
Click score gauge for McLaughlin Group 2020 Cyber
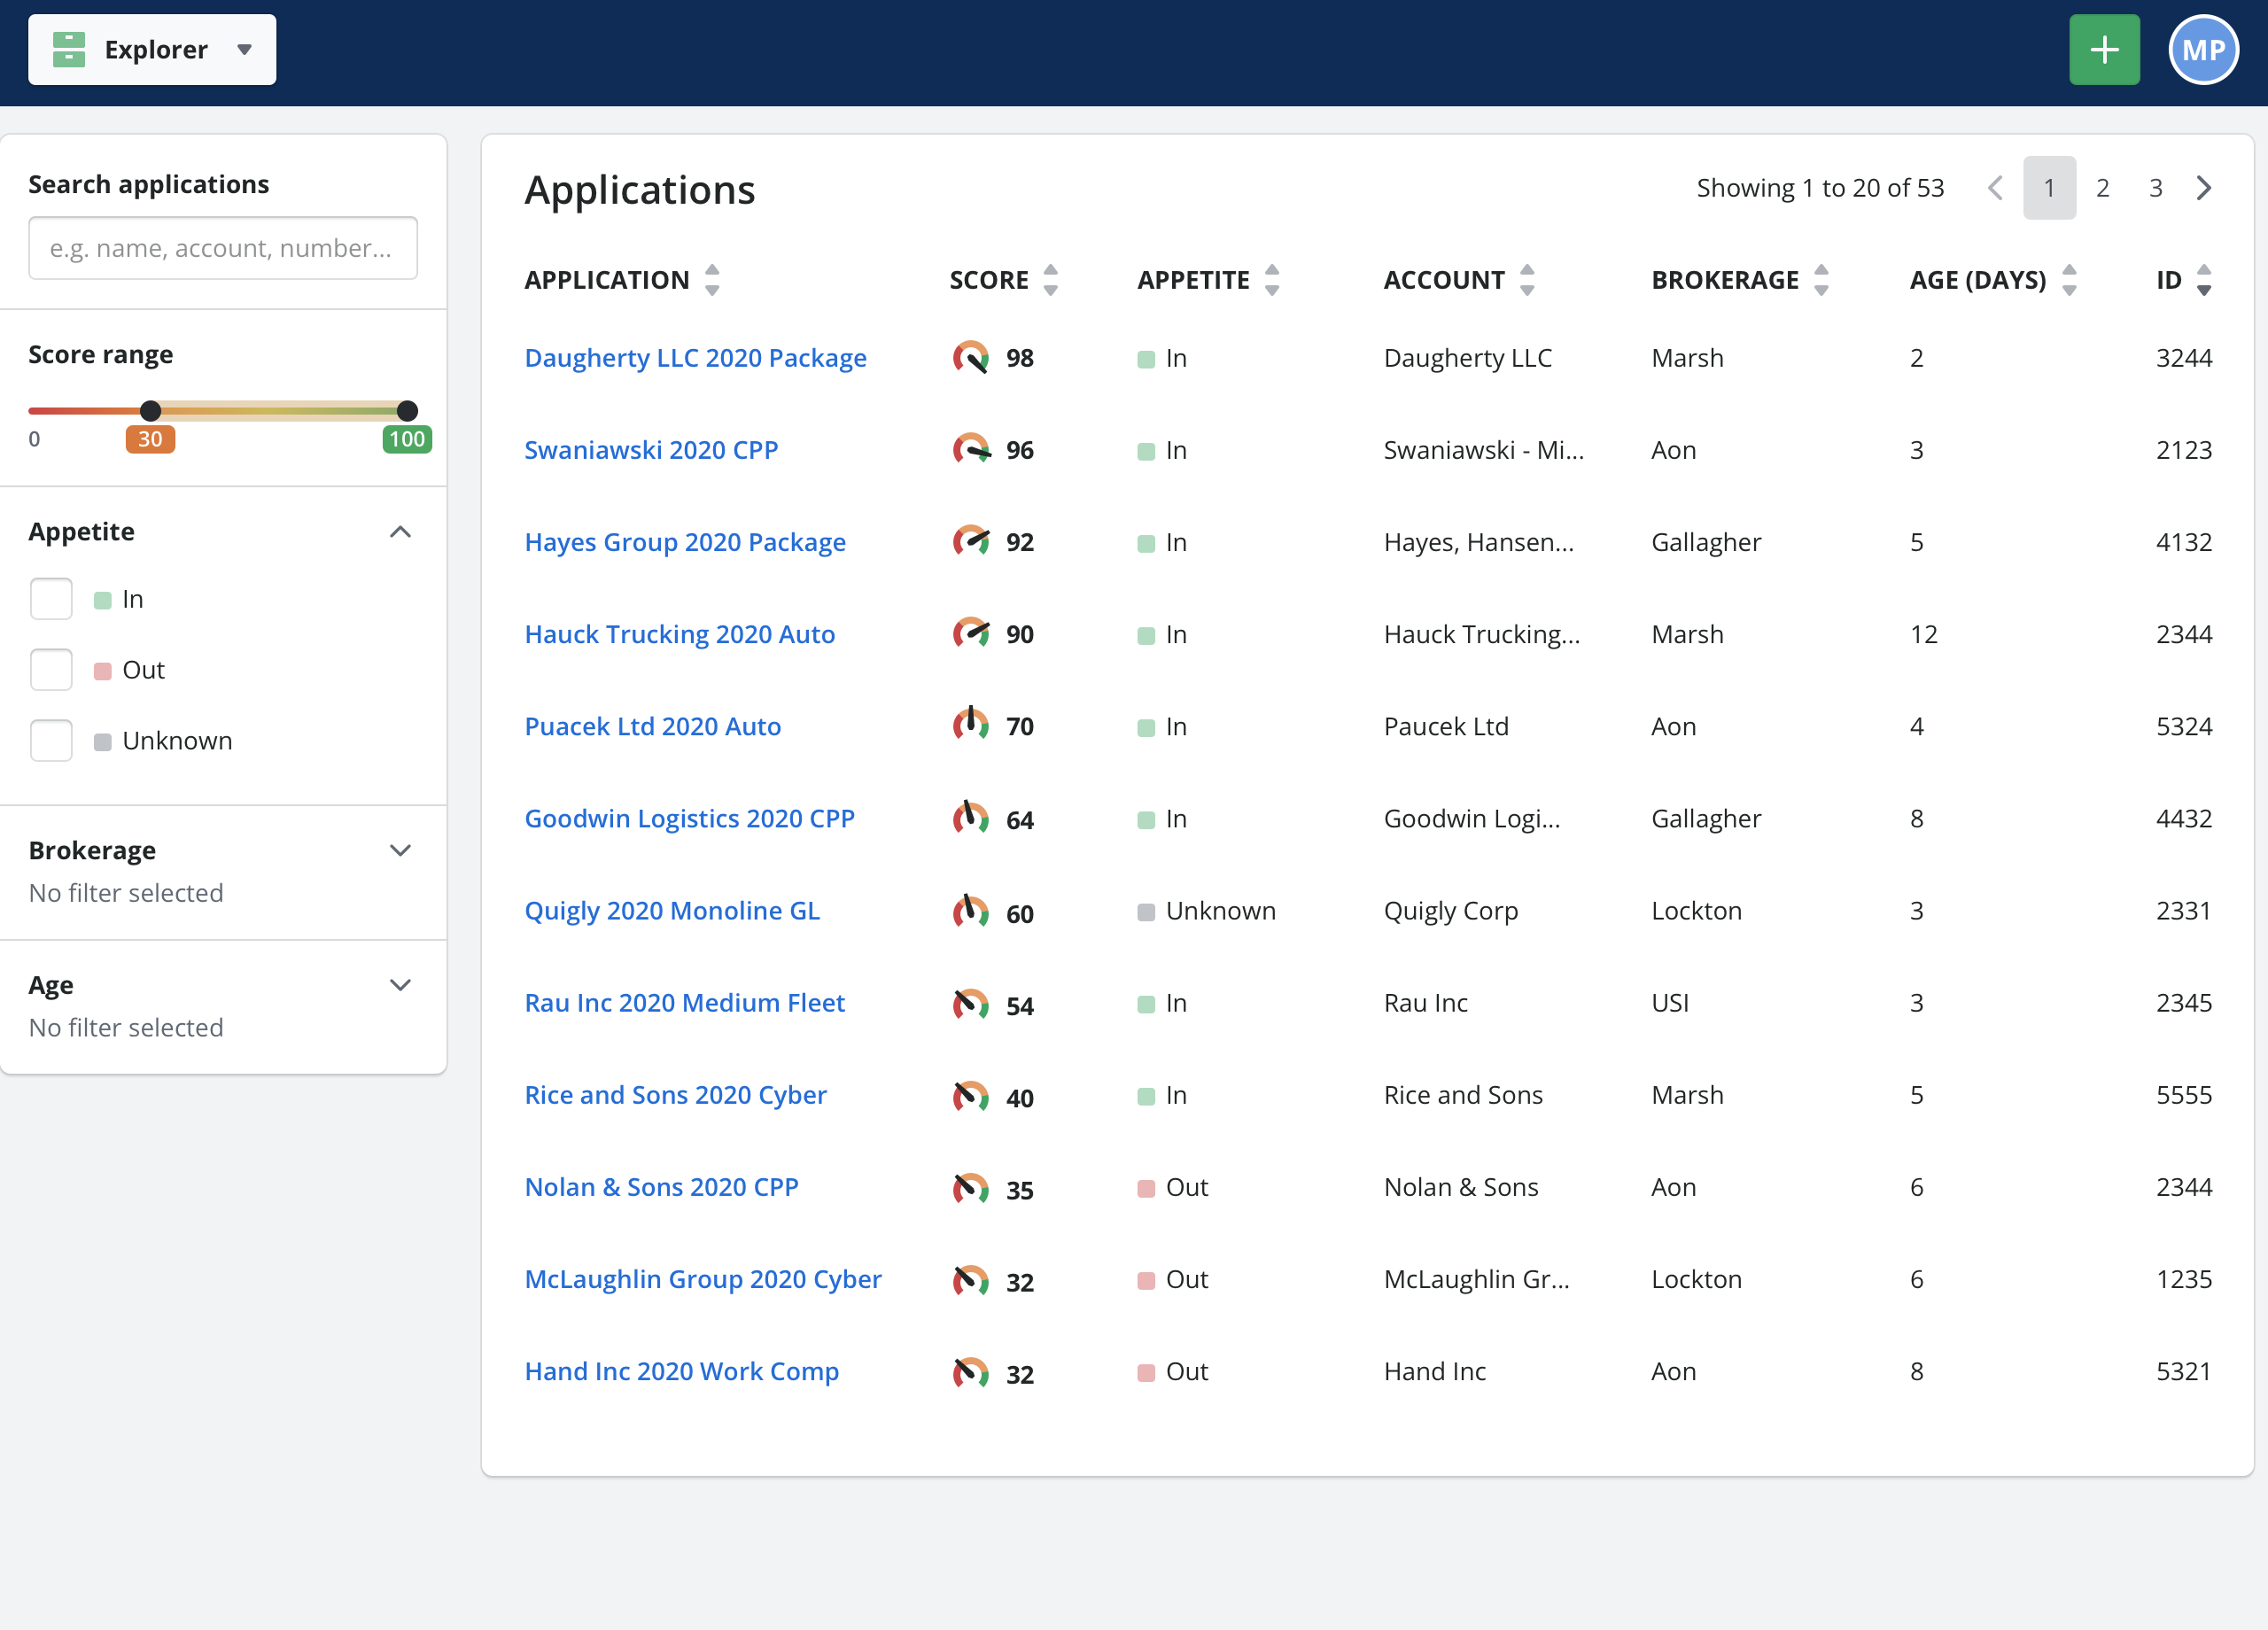pos(970,1279)
